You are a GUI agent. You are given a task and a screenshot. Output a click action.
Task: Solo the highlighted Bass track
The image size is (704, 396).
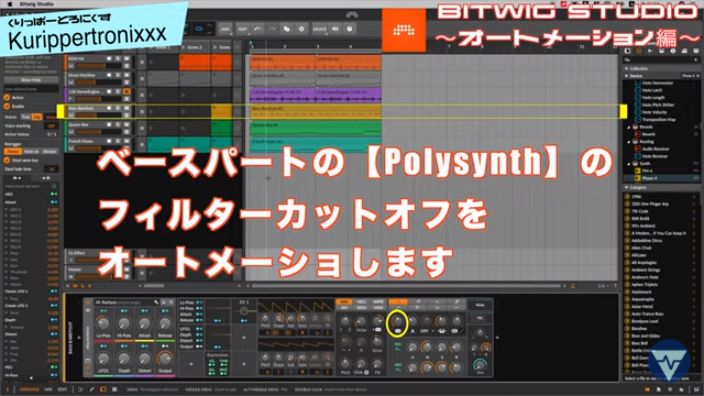click(x=118, y=108)
